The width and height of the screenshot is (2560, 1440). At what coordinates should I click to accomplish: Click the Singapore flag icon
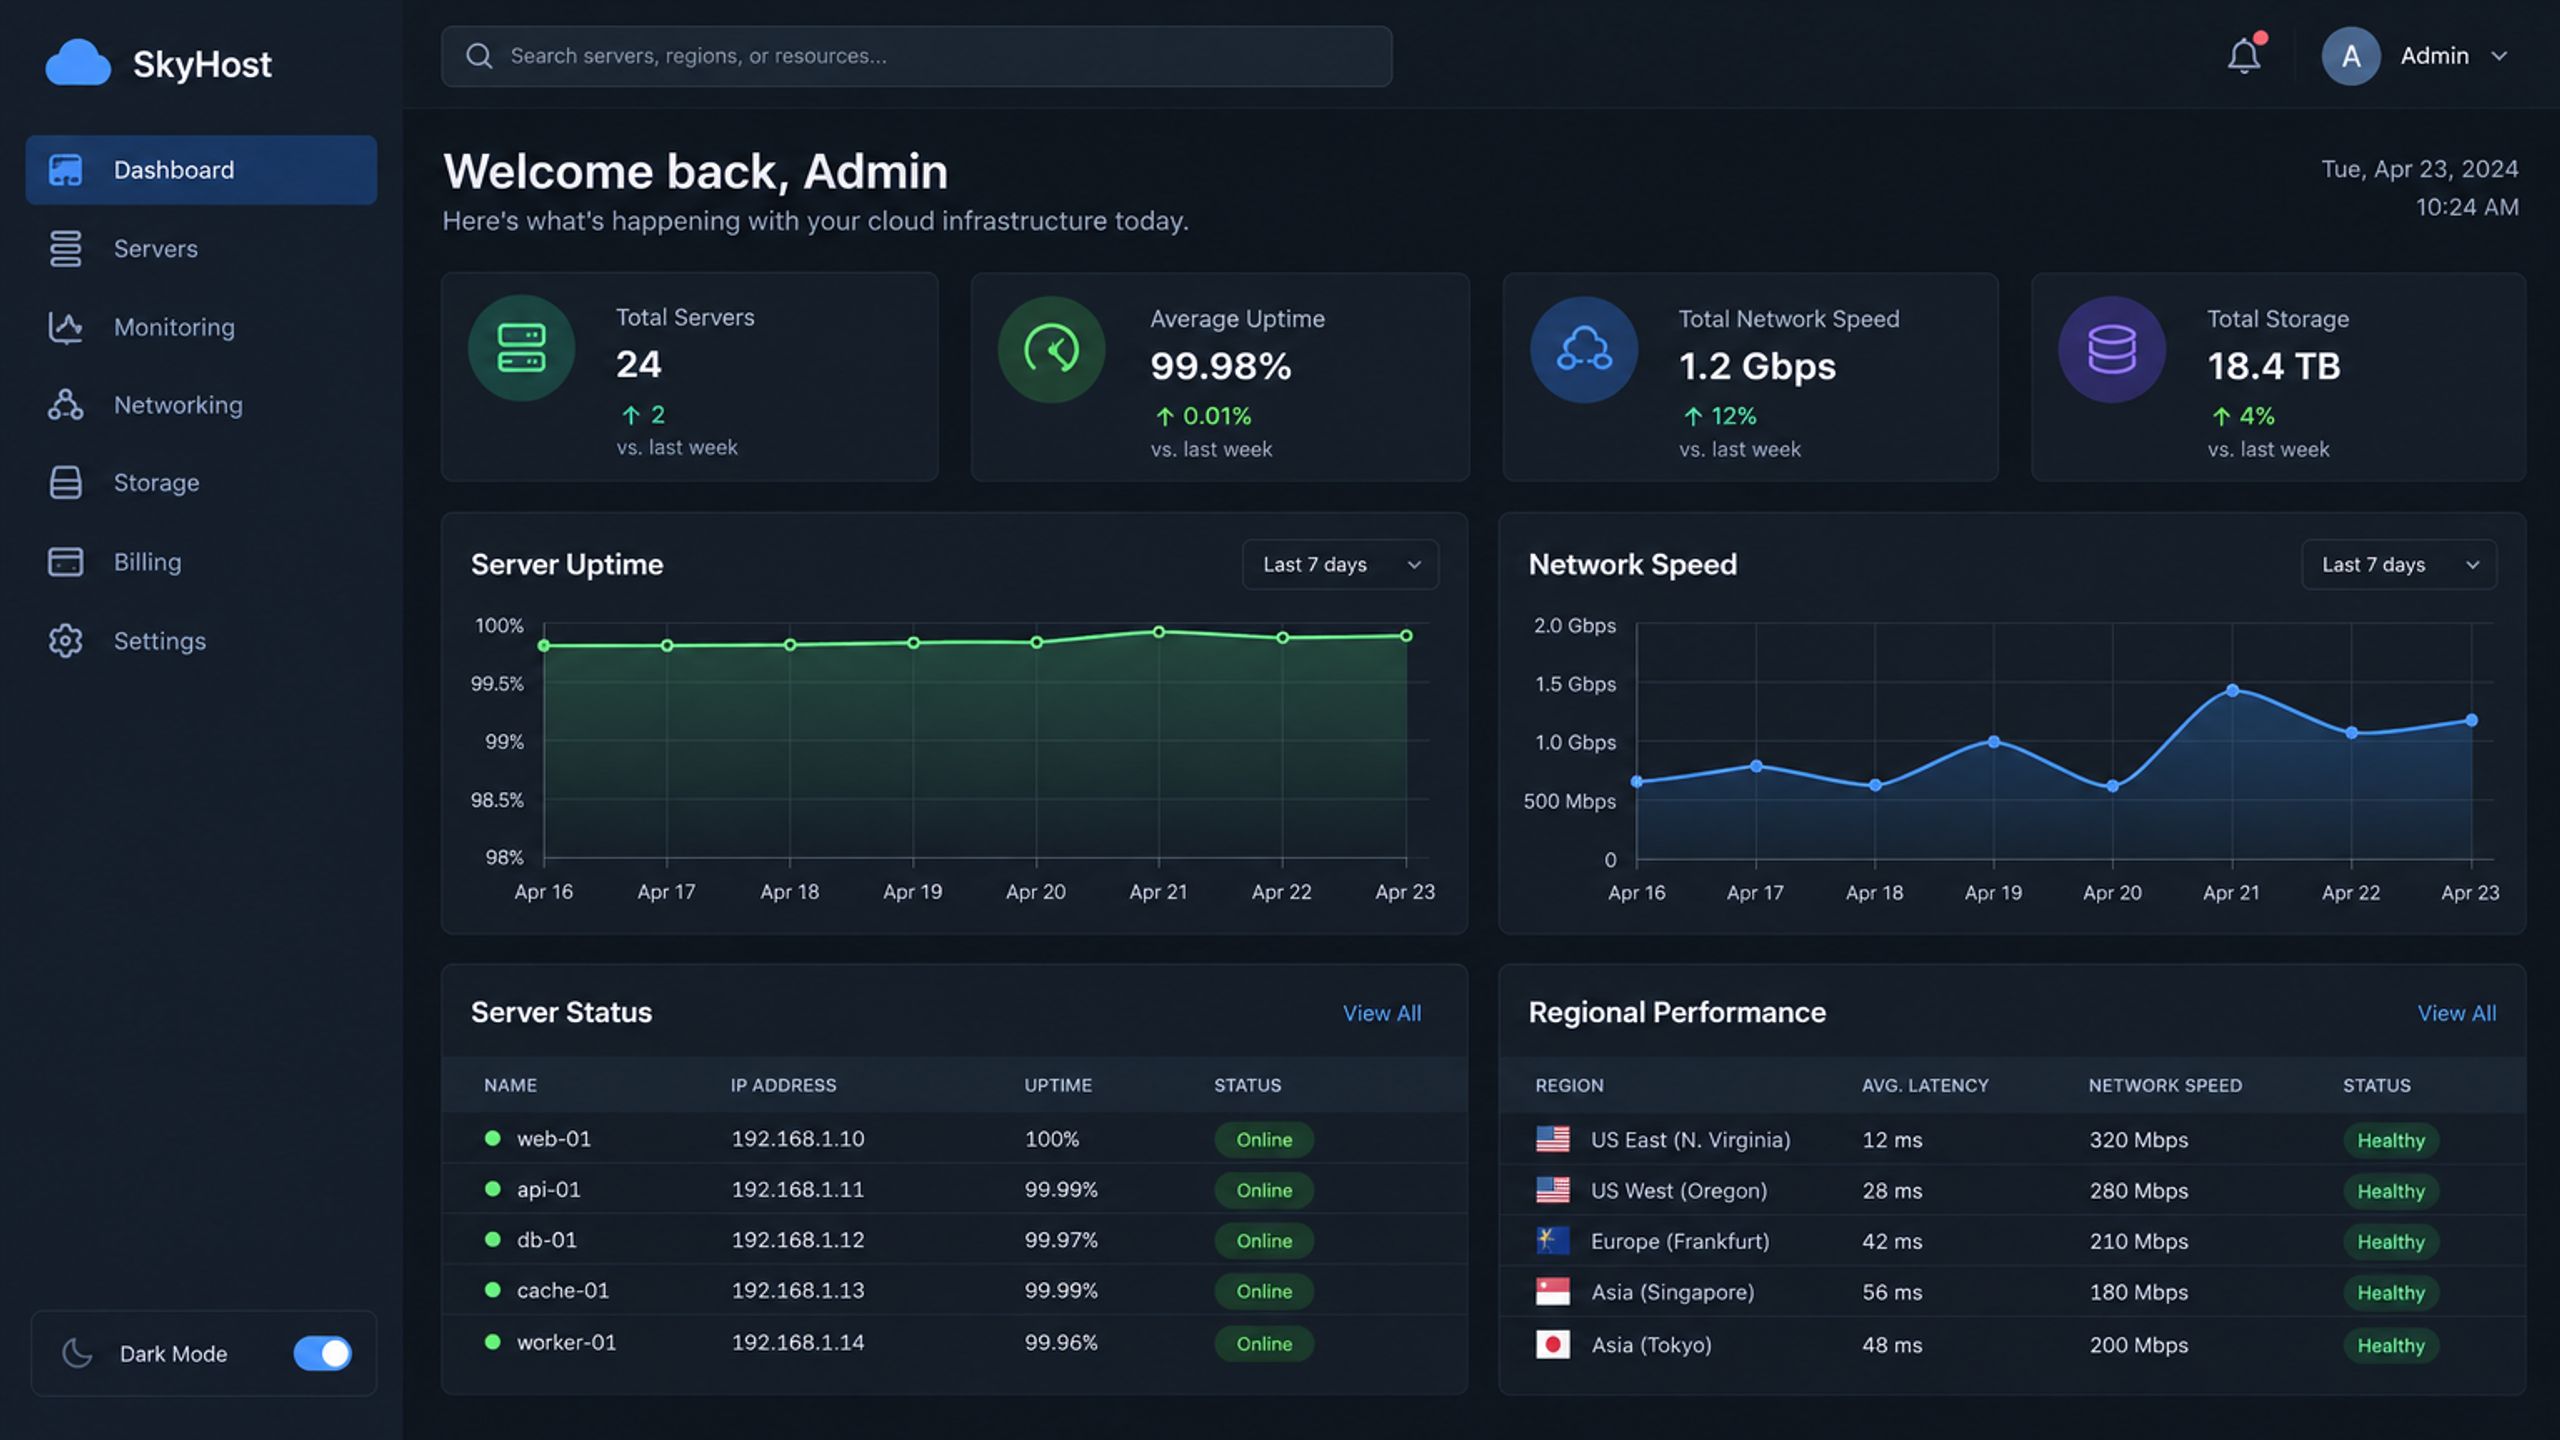tap(1552, 1291)
